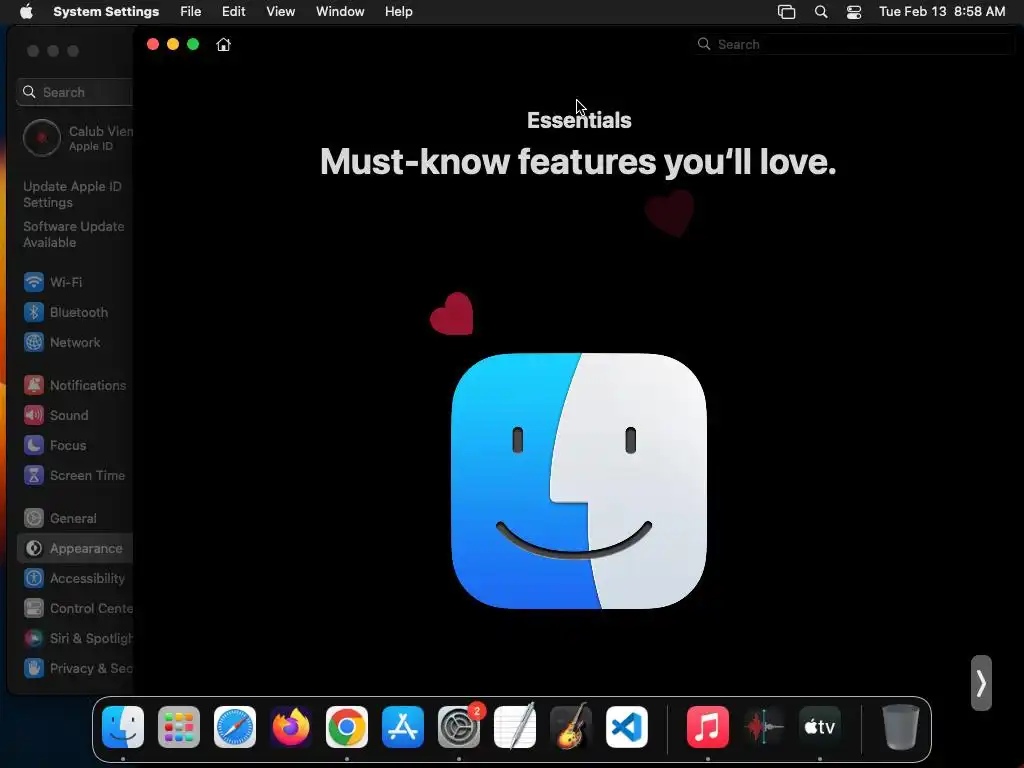Click the Tips window search field
Viewport: 1024px width, 768px height.
(x=854, y=44)
